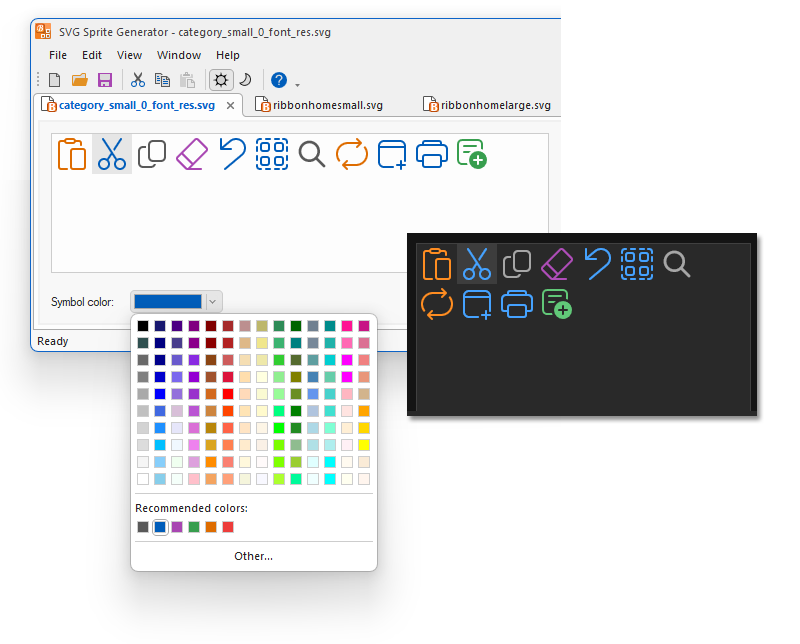Click the blue Undo arrow sprite icon
The image size is (800, 644).
click(232, 154)
